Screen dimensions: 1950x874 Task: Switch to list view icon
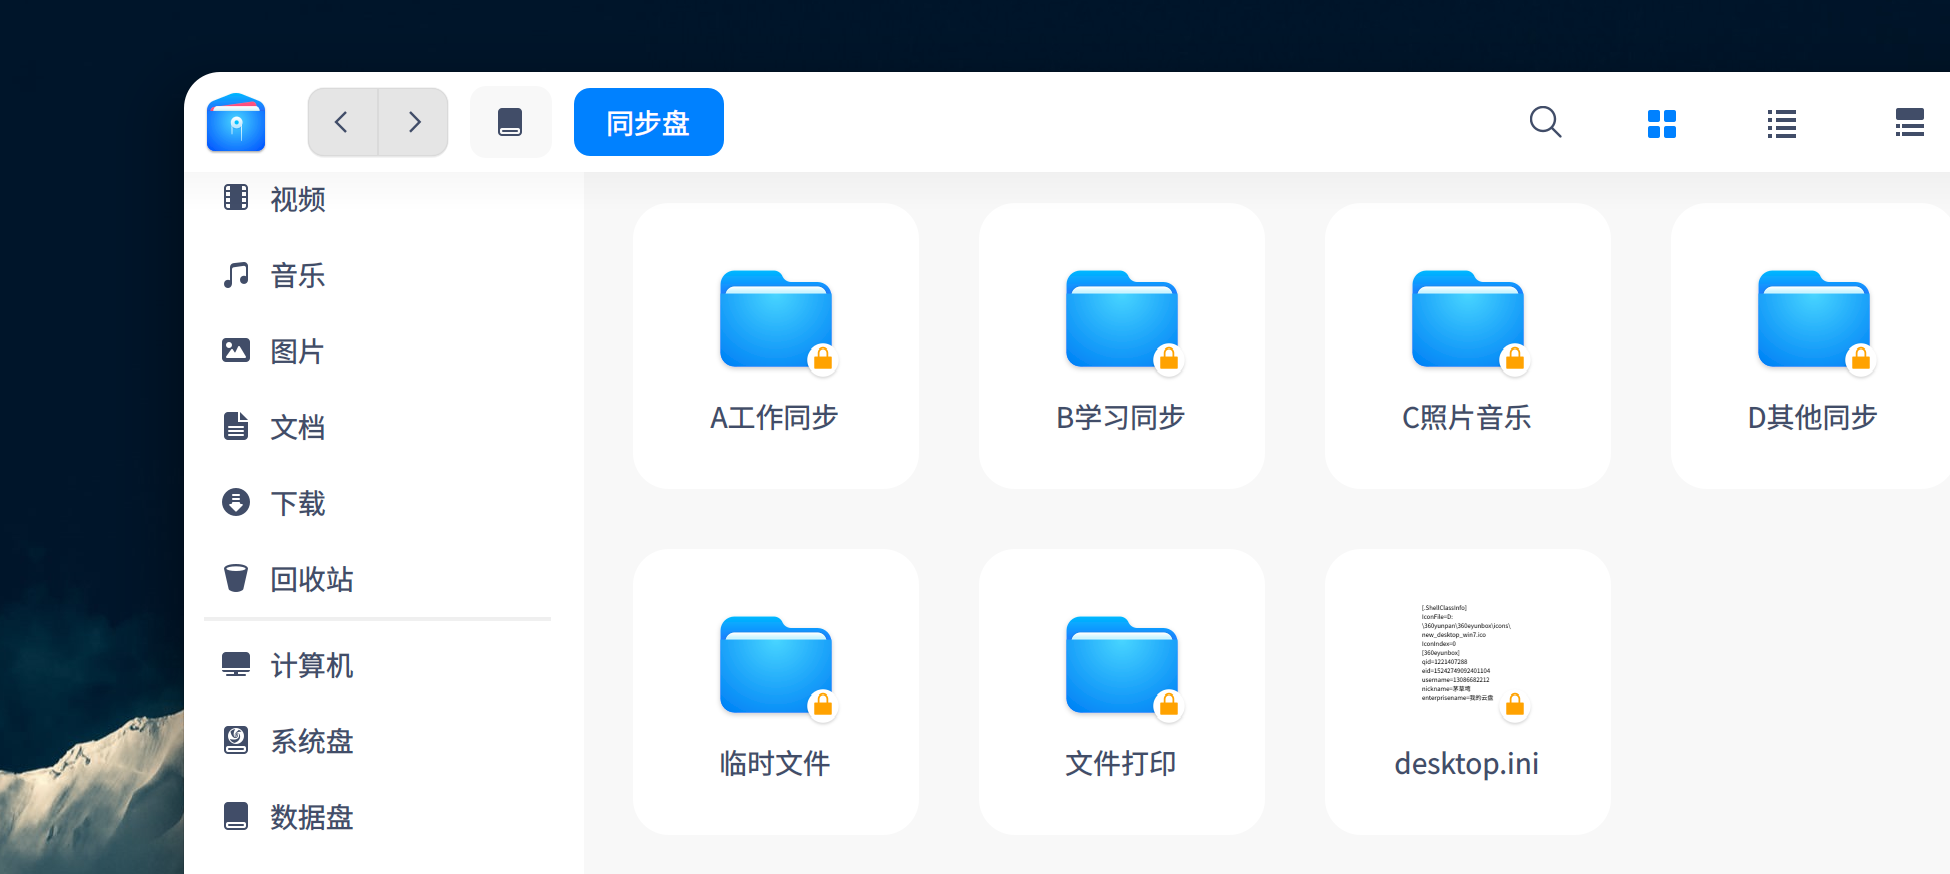point(1782,124)
